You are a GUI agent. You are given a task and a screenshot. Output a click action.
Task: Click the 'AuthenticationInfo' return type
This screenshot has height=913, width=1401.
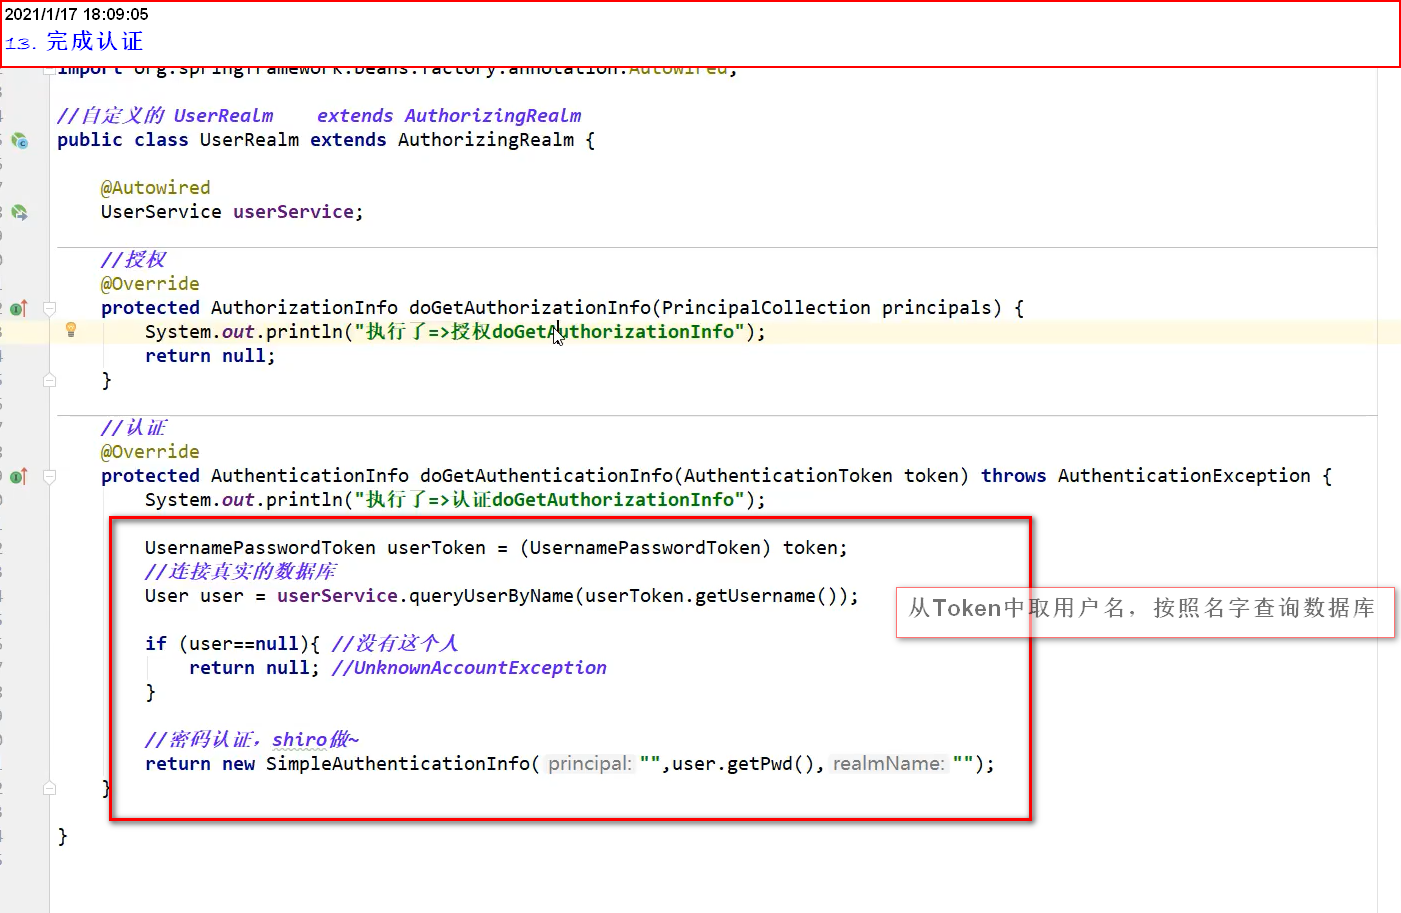(310, 476)
